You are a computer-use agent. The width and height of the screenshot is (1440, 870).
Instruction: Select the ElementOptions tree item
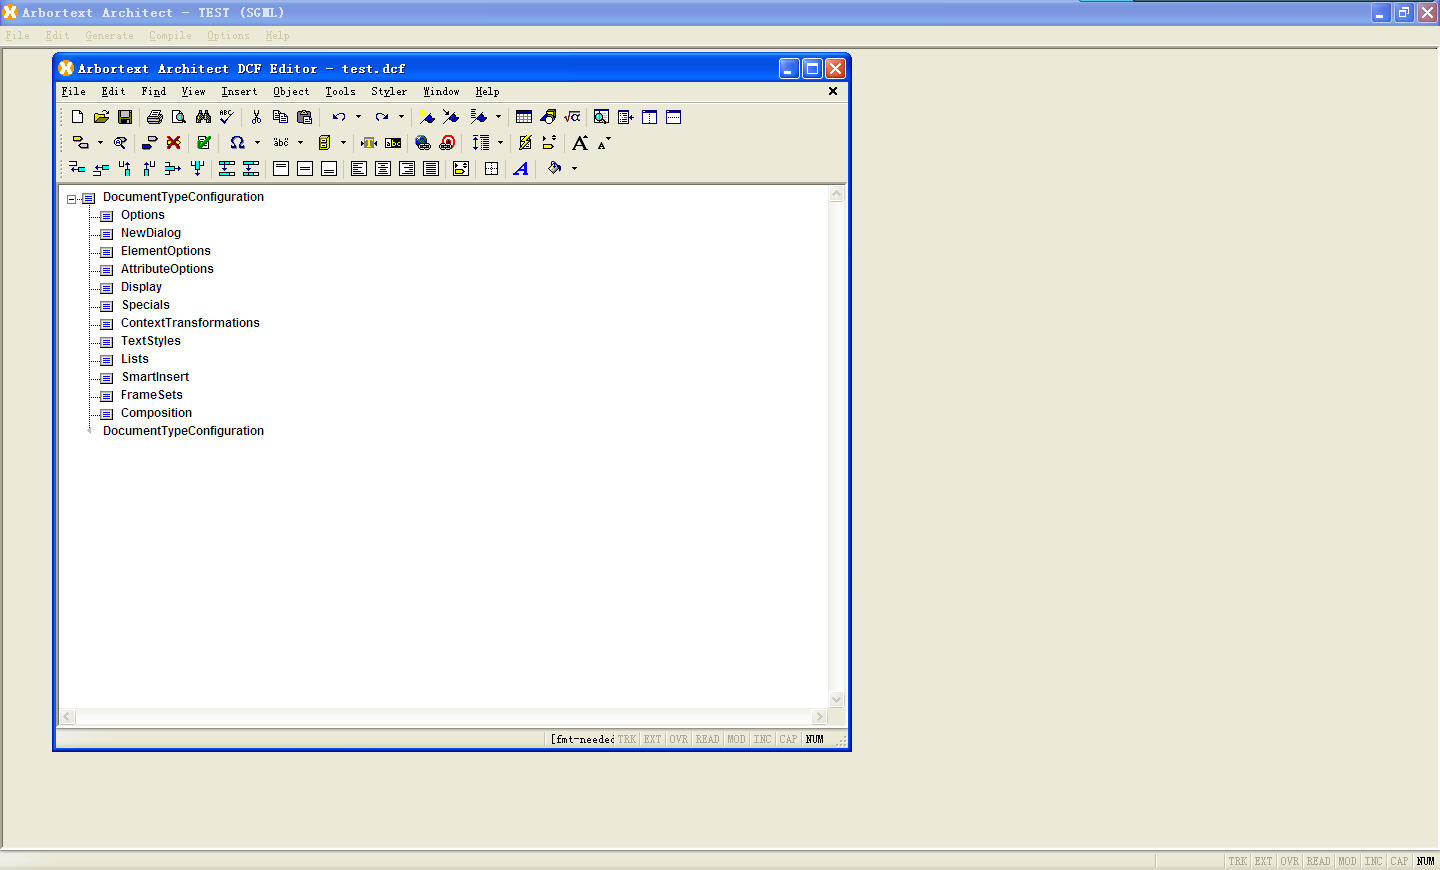166,251
